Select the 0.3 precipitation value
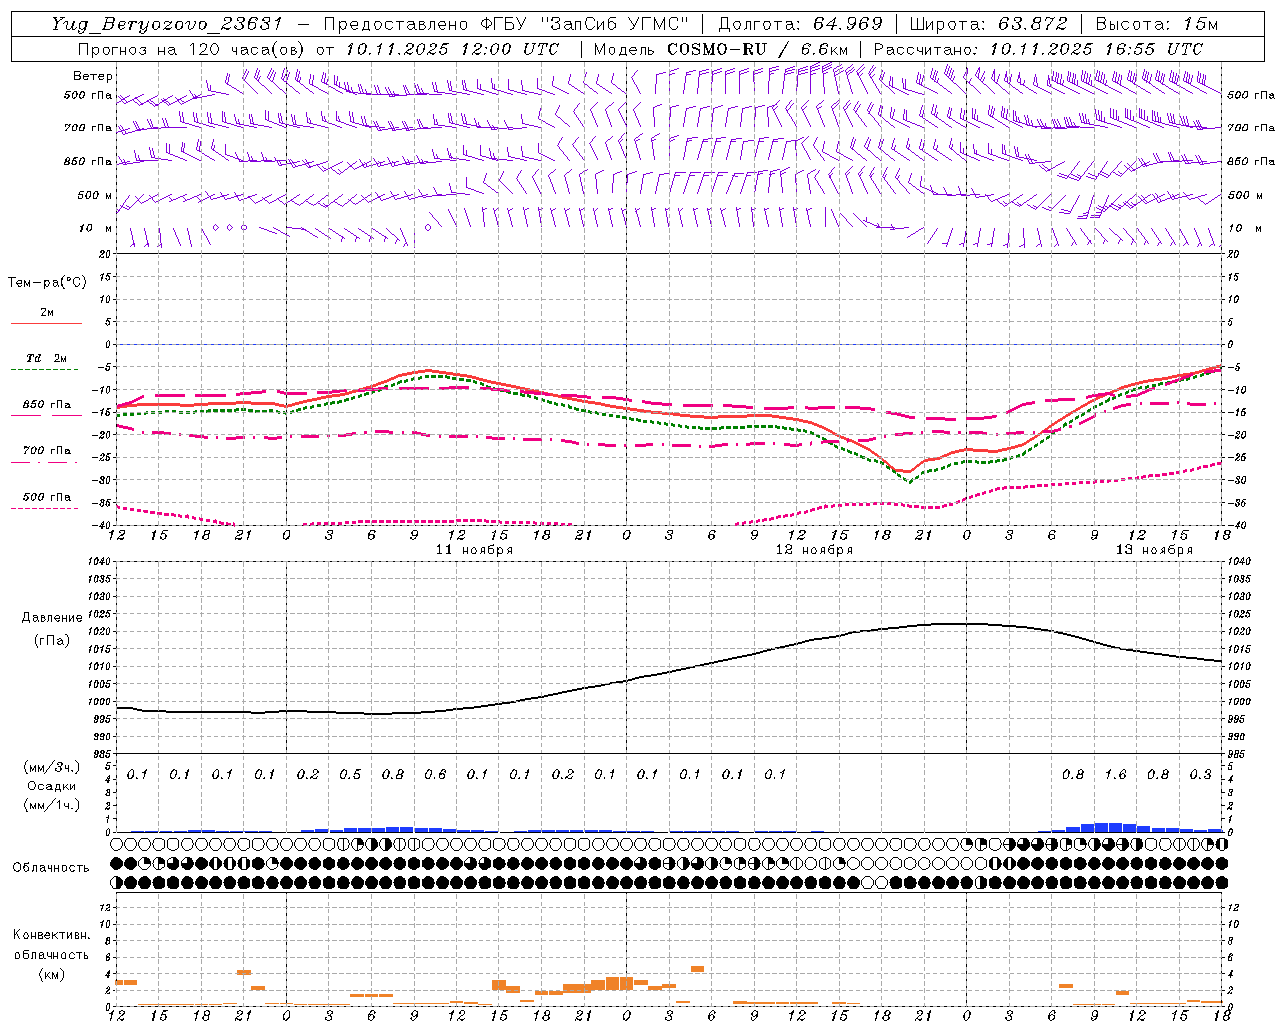The image size is (1280, 1024). point(1200,775)
